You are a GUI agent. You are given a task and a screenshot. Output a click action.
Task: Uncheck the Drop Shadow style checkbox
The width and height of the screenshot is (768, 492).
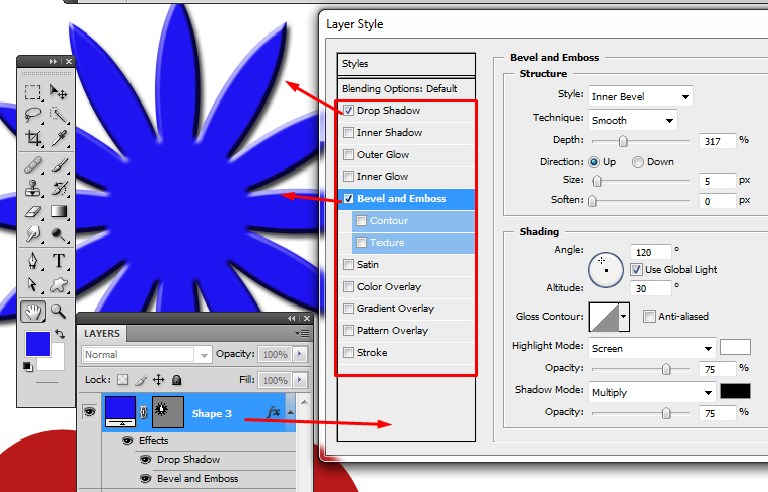coord(348,111)
